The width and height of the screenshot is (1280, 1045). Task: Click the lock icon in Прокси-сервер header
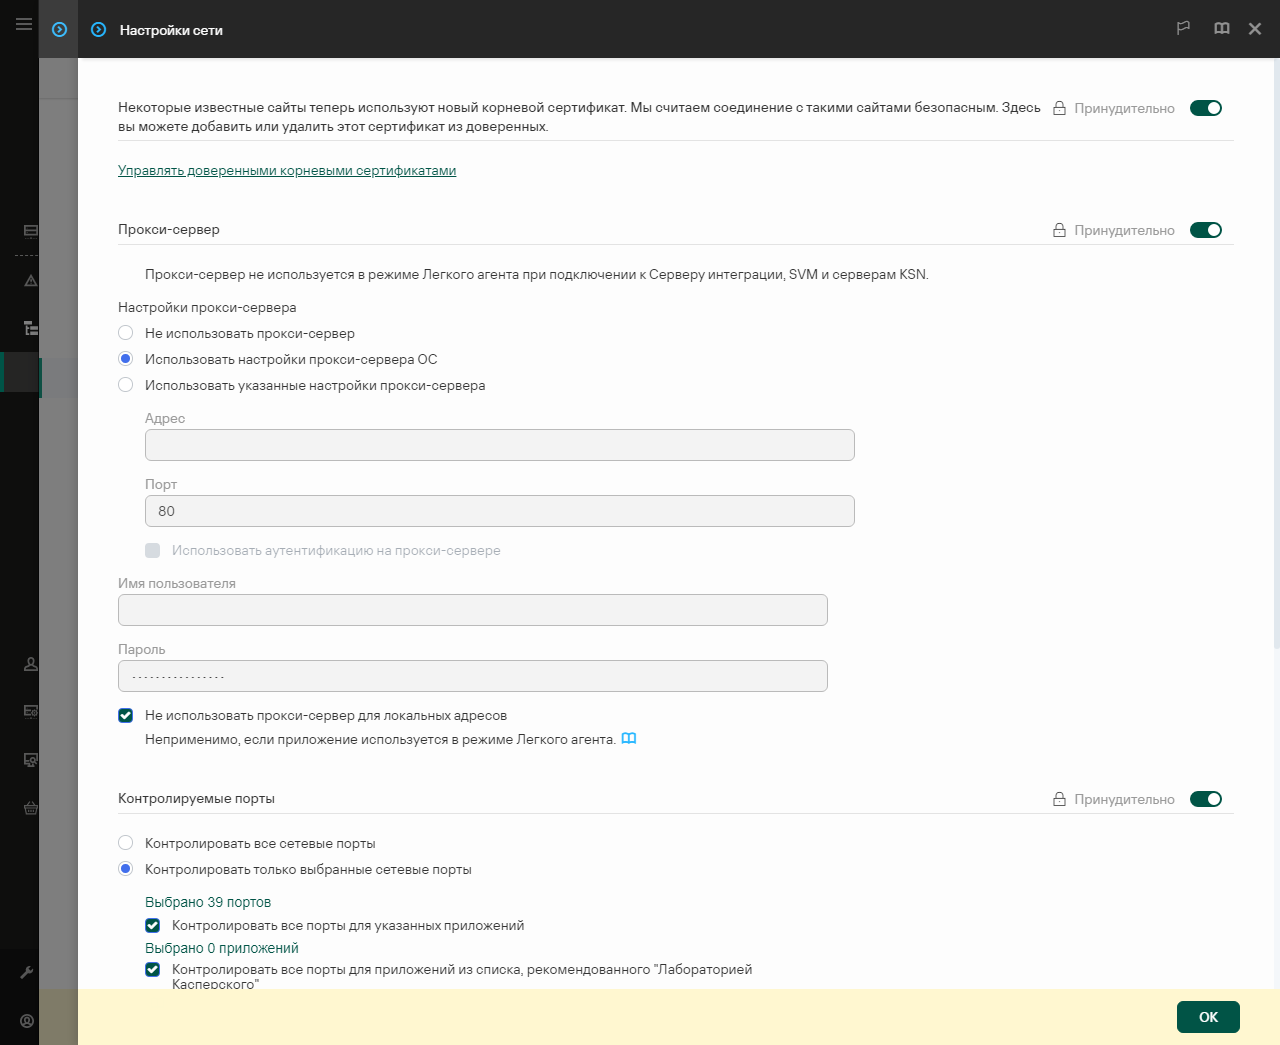[x=1059, y=230]
